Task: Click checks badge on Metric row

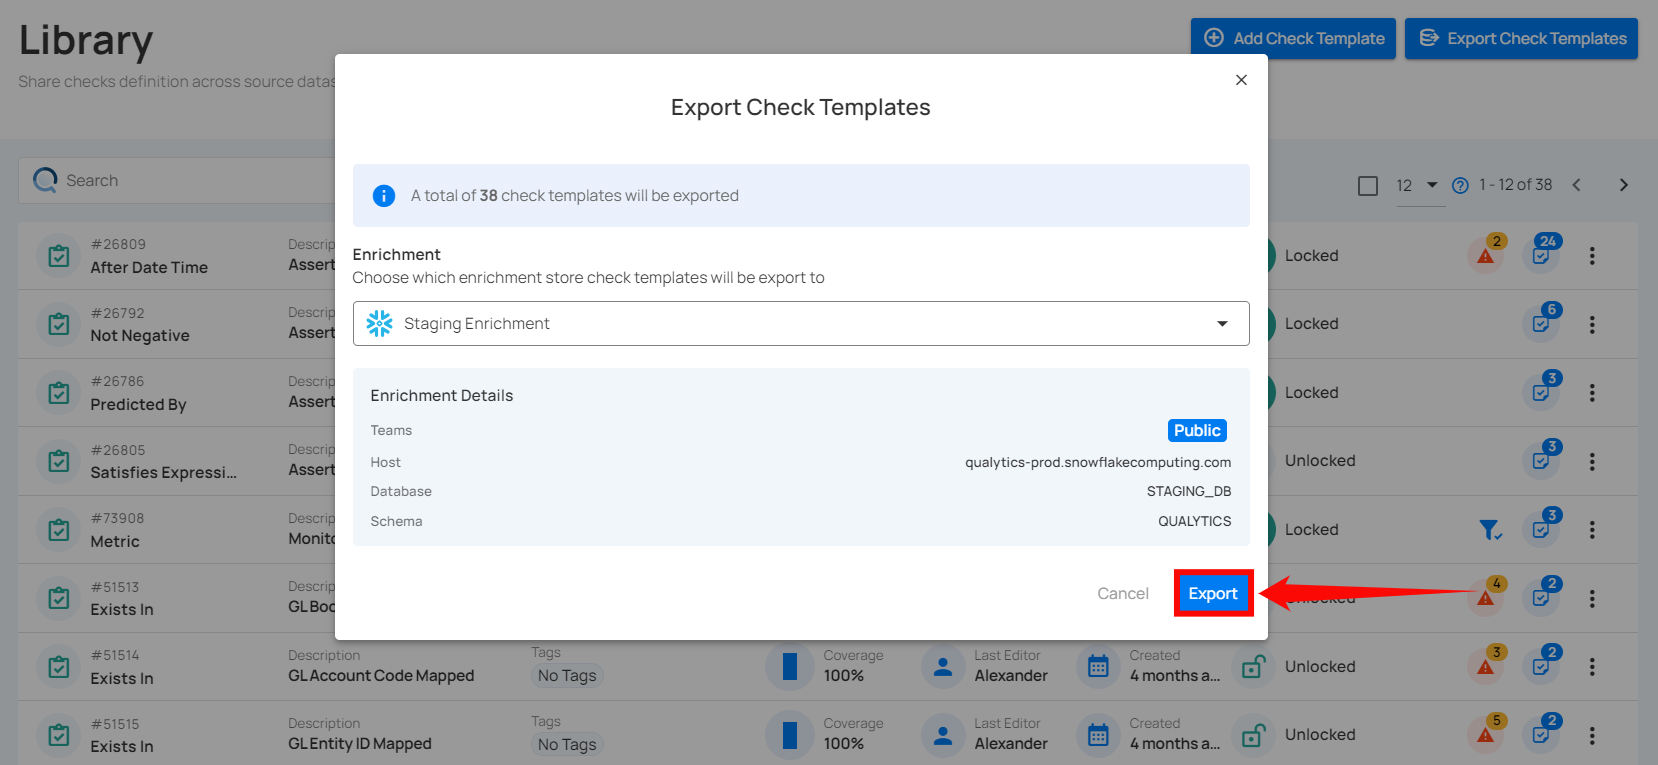Action: (1541, 529)
